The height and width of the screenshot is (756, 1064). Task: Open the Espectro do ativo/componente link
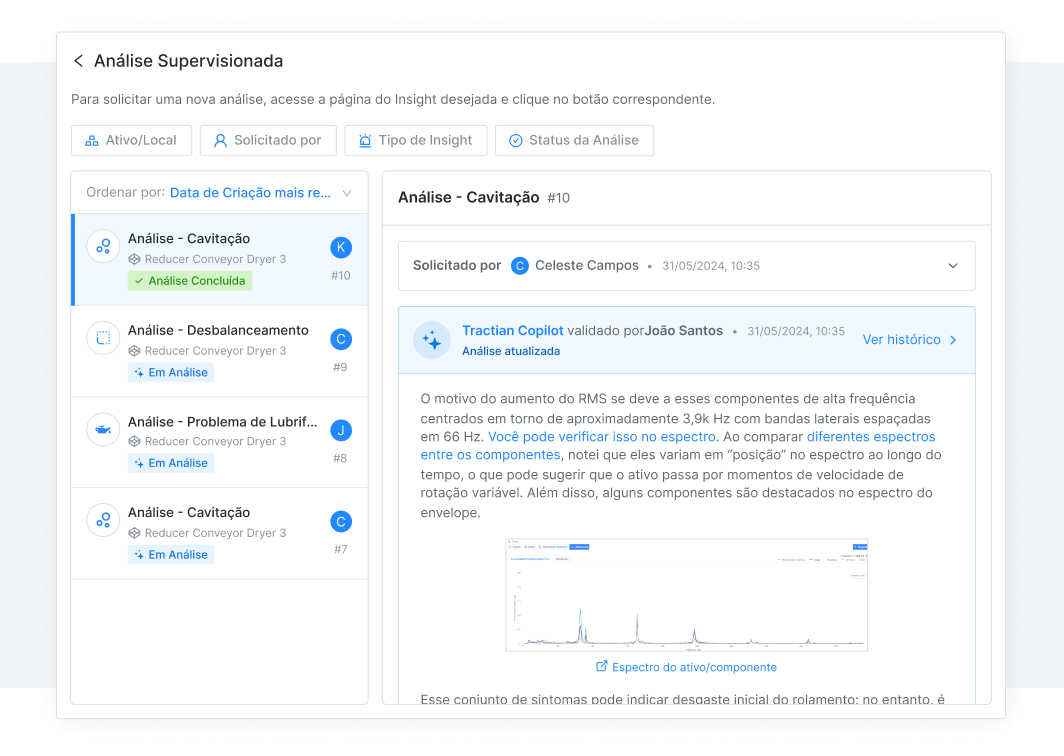(x=686, y=667)
